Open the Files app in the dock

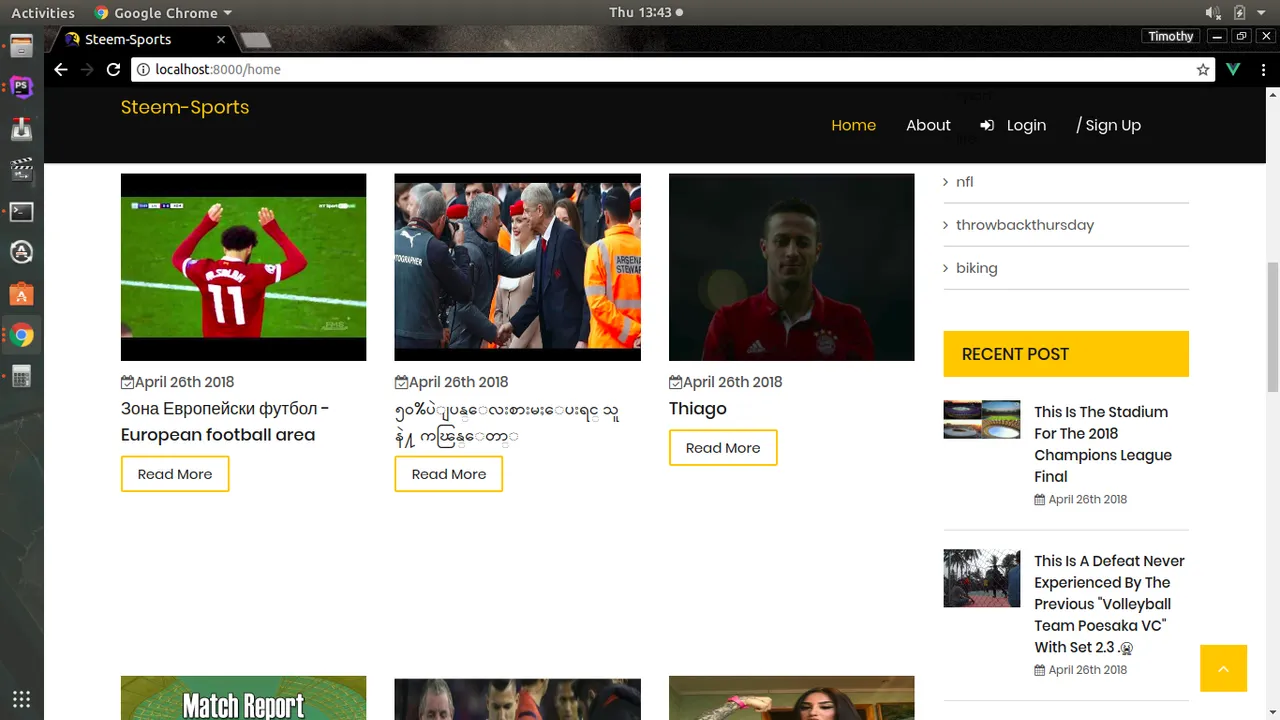click(21, 46)
